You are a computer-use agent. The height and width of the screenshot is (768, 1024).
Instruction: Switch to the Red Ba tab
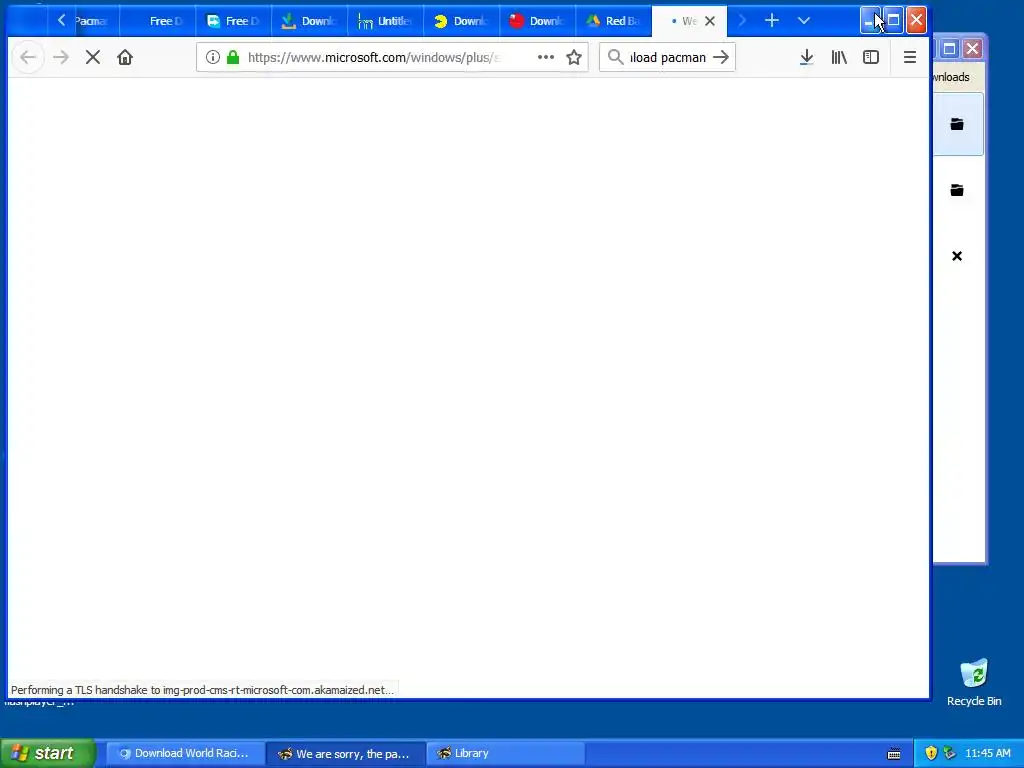[613, 21]
